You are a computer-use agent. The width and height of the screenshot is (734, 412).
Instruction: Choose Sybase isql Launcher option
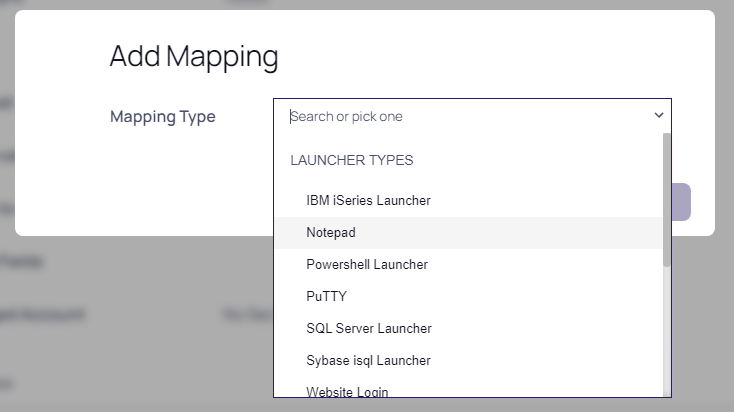pyautogui.click(x=469, y=360)
